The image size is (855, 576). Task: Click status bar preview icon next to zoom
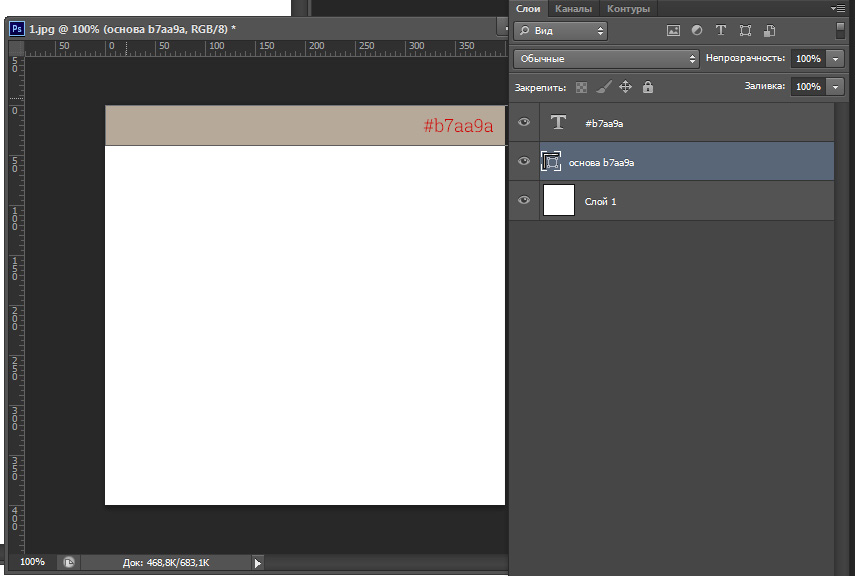pos(69,562)
